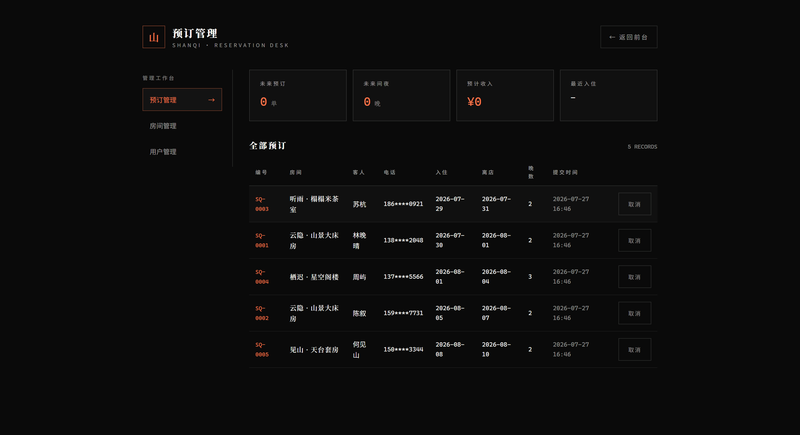Click phone number 186****0921
800x435 pixels.
pos(403,204)
